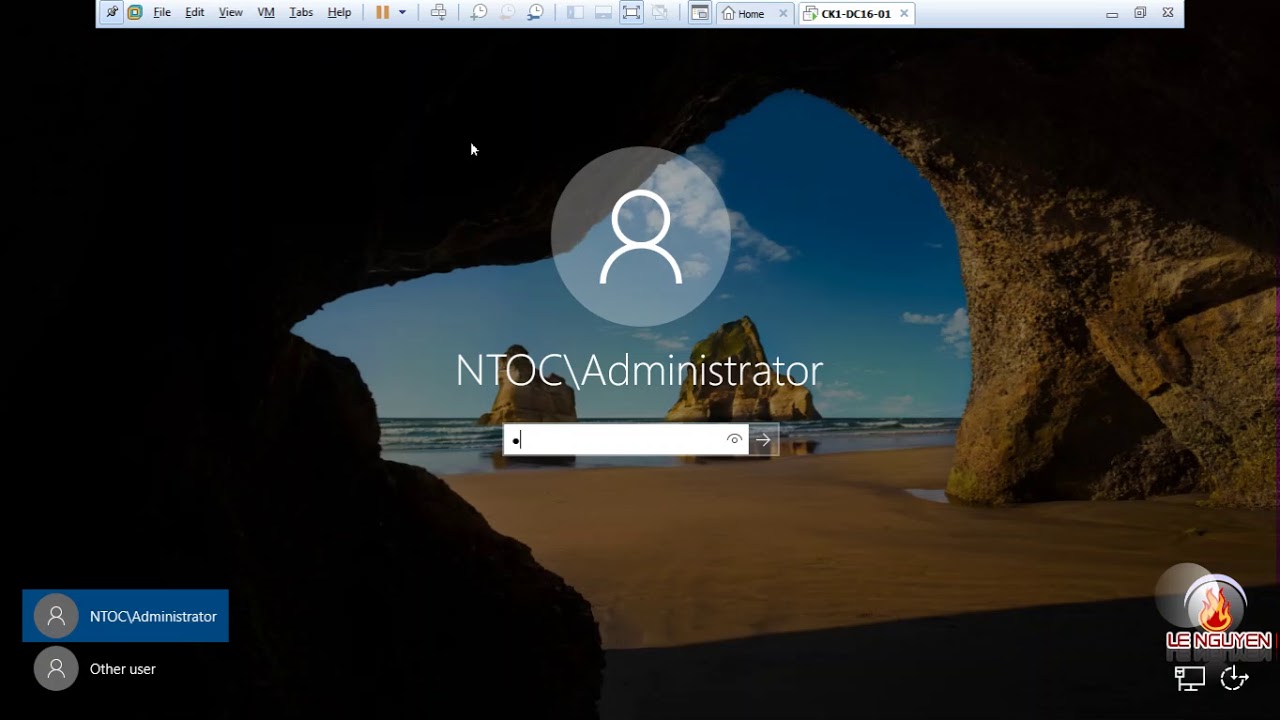Viewport: 1280px width, 720px height.
Task: Open the Help menu
Action: 340,13
